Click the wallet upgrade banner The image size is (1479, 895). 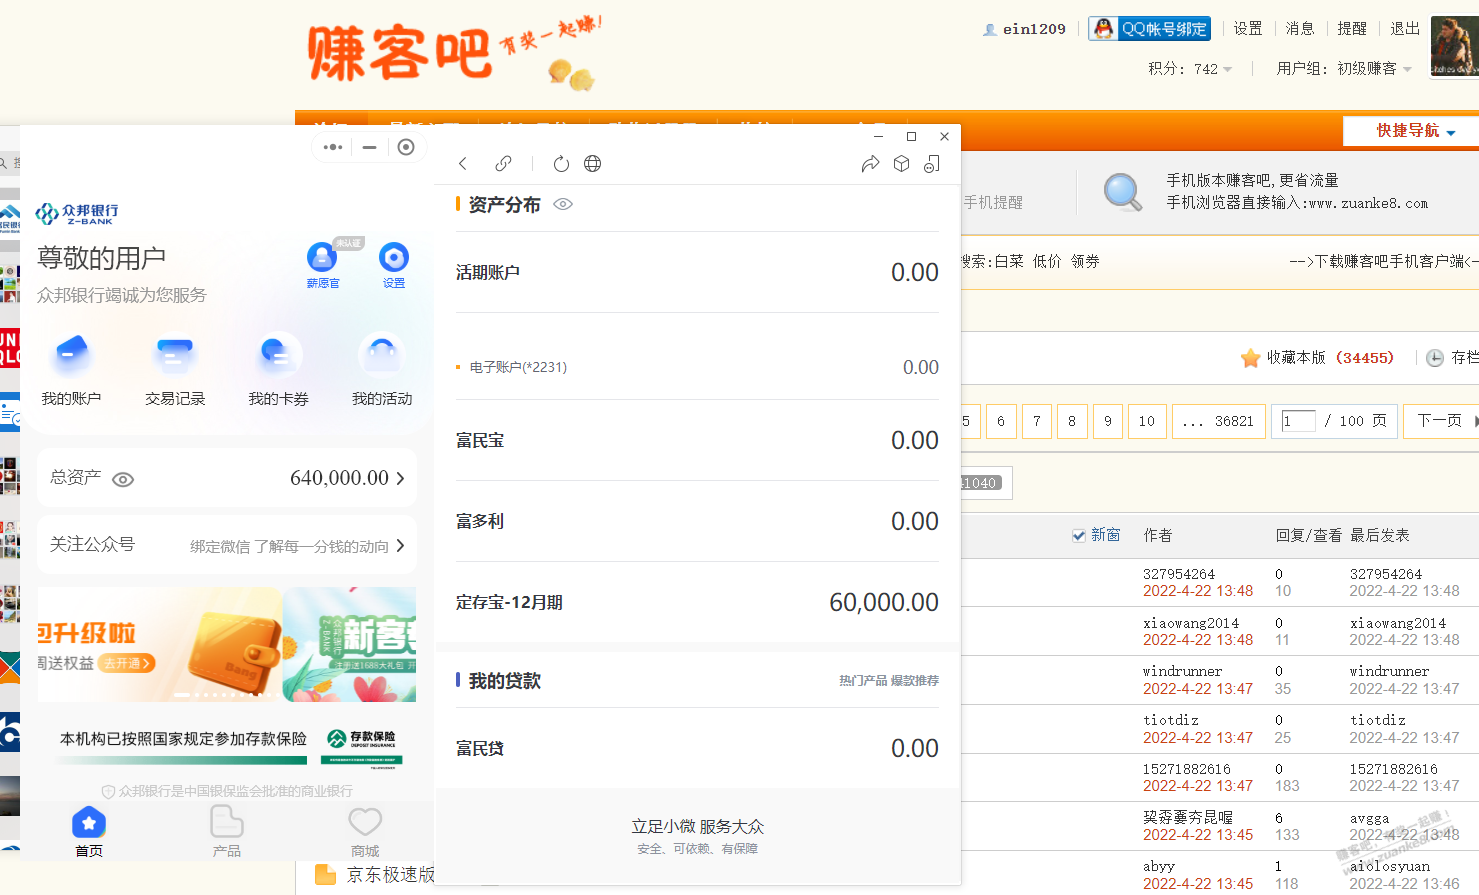click(x=160, y=644)
